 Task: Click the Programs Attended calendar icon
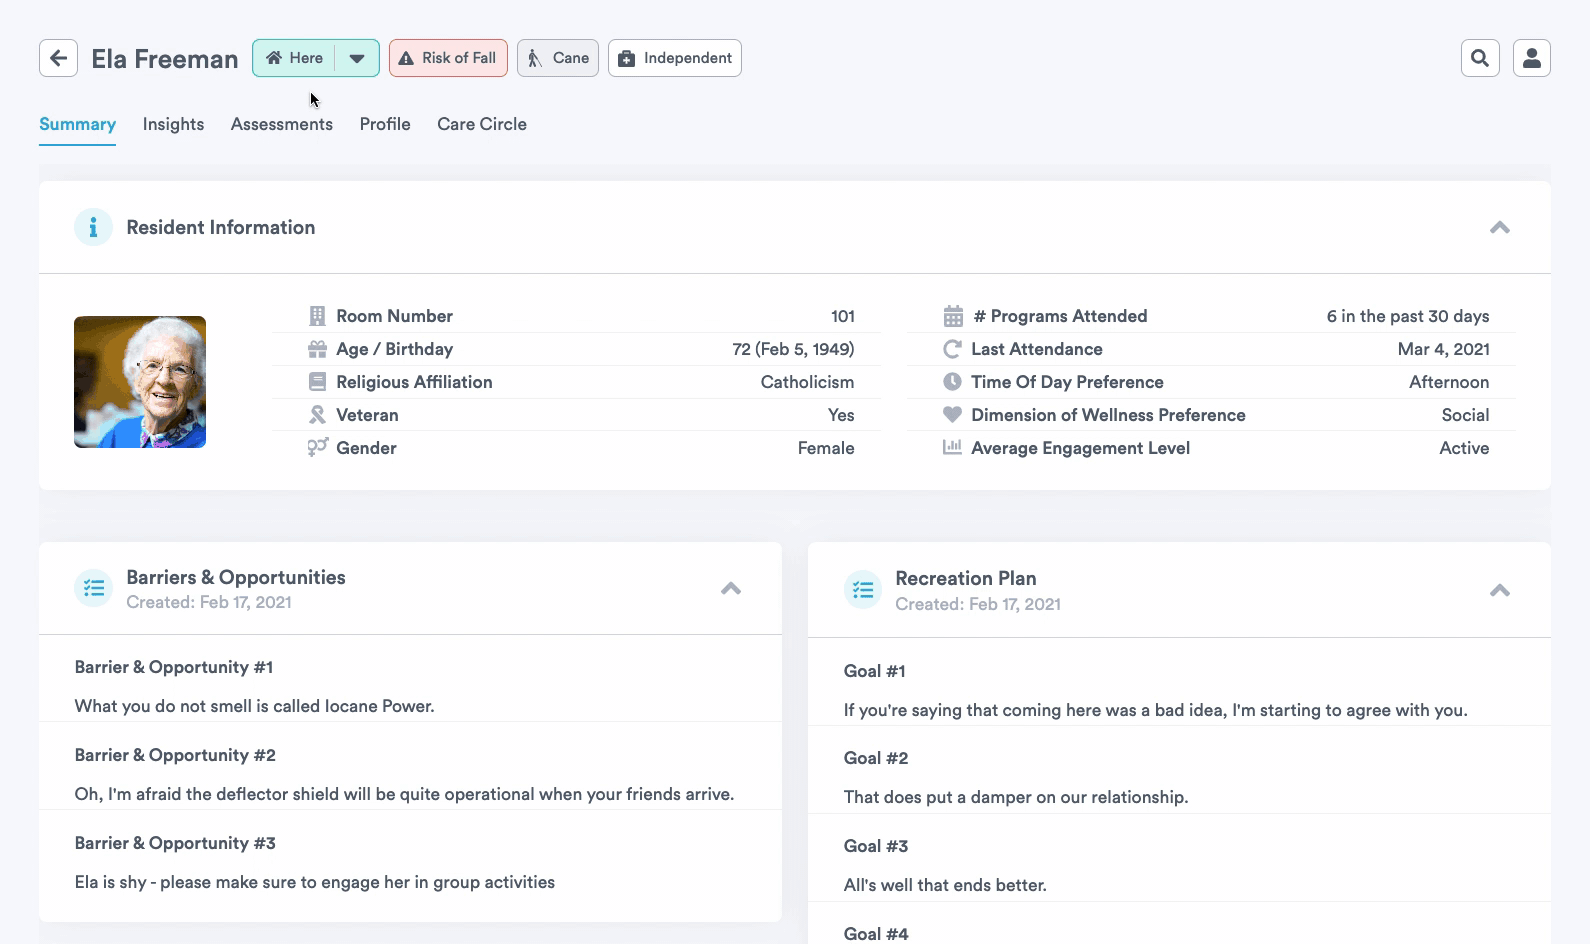click(953, 316)
